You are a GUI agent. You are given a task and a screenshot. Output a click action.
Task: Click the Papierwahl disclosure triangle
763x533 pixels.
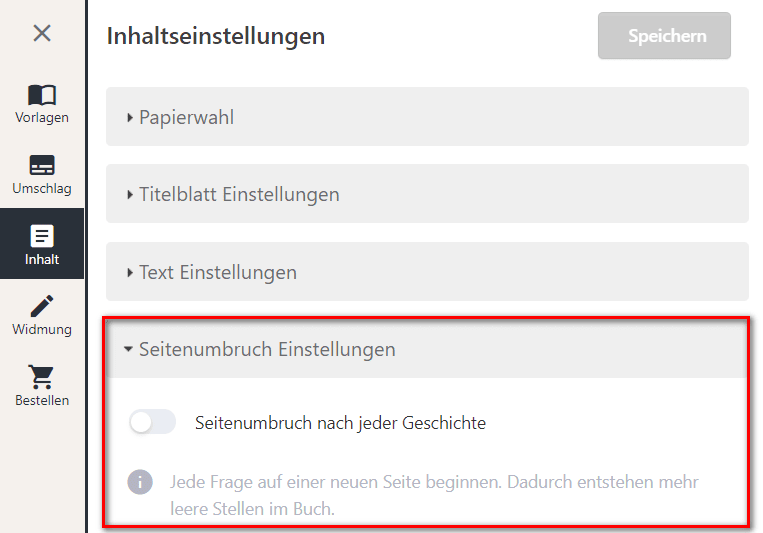(x=129, y=117)
